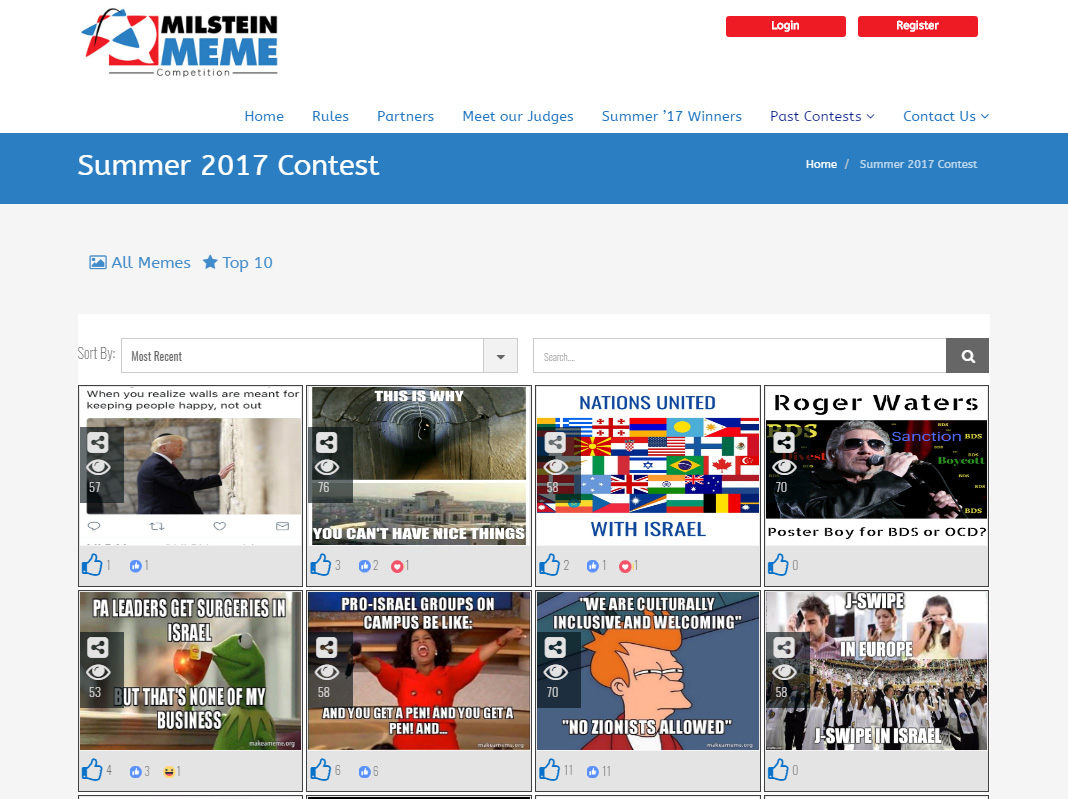
Task: Open the Roger Waters meme image
Action: click(x=877, y=466)
